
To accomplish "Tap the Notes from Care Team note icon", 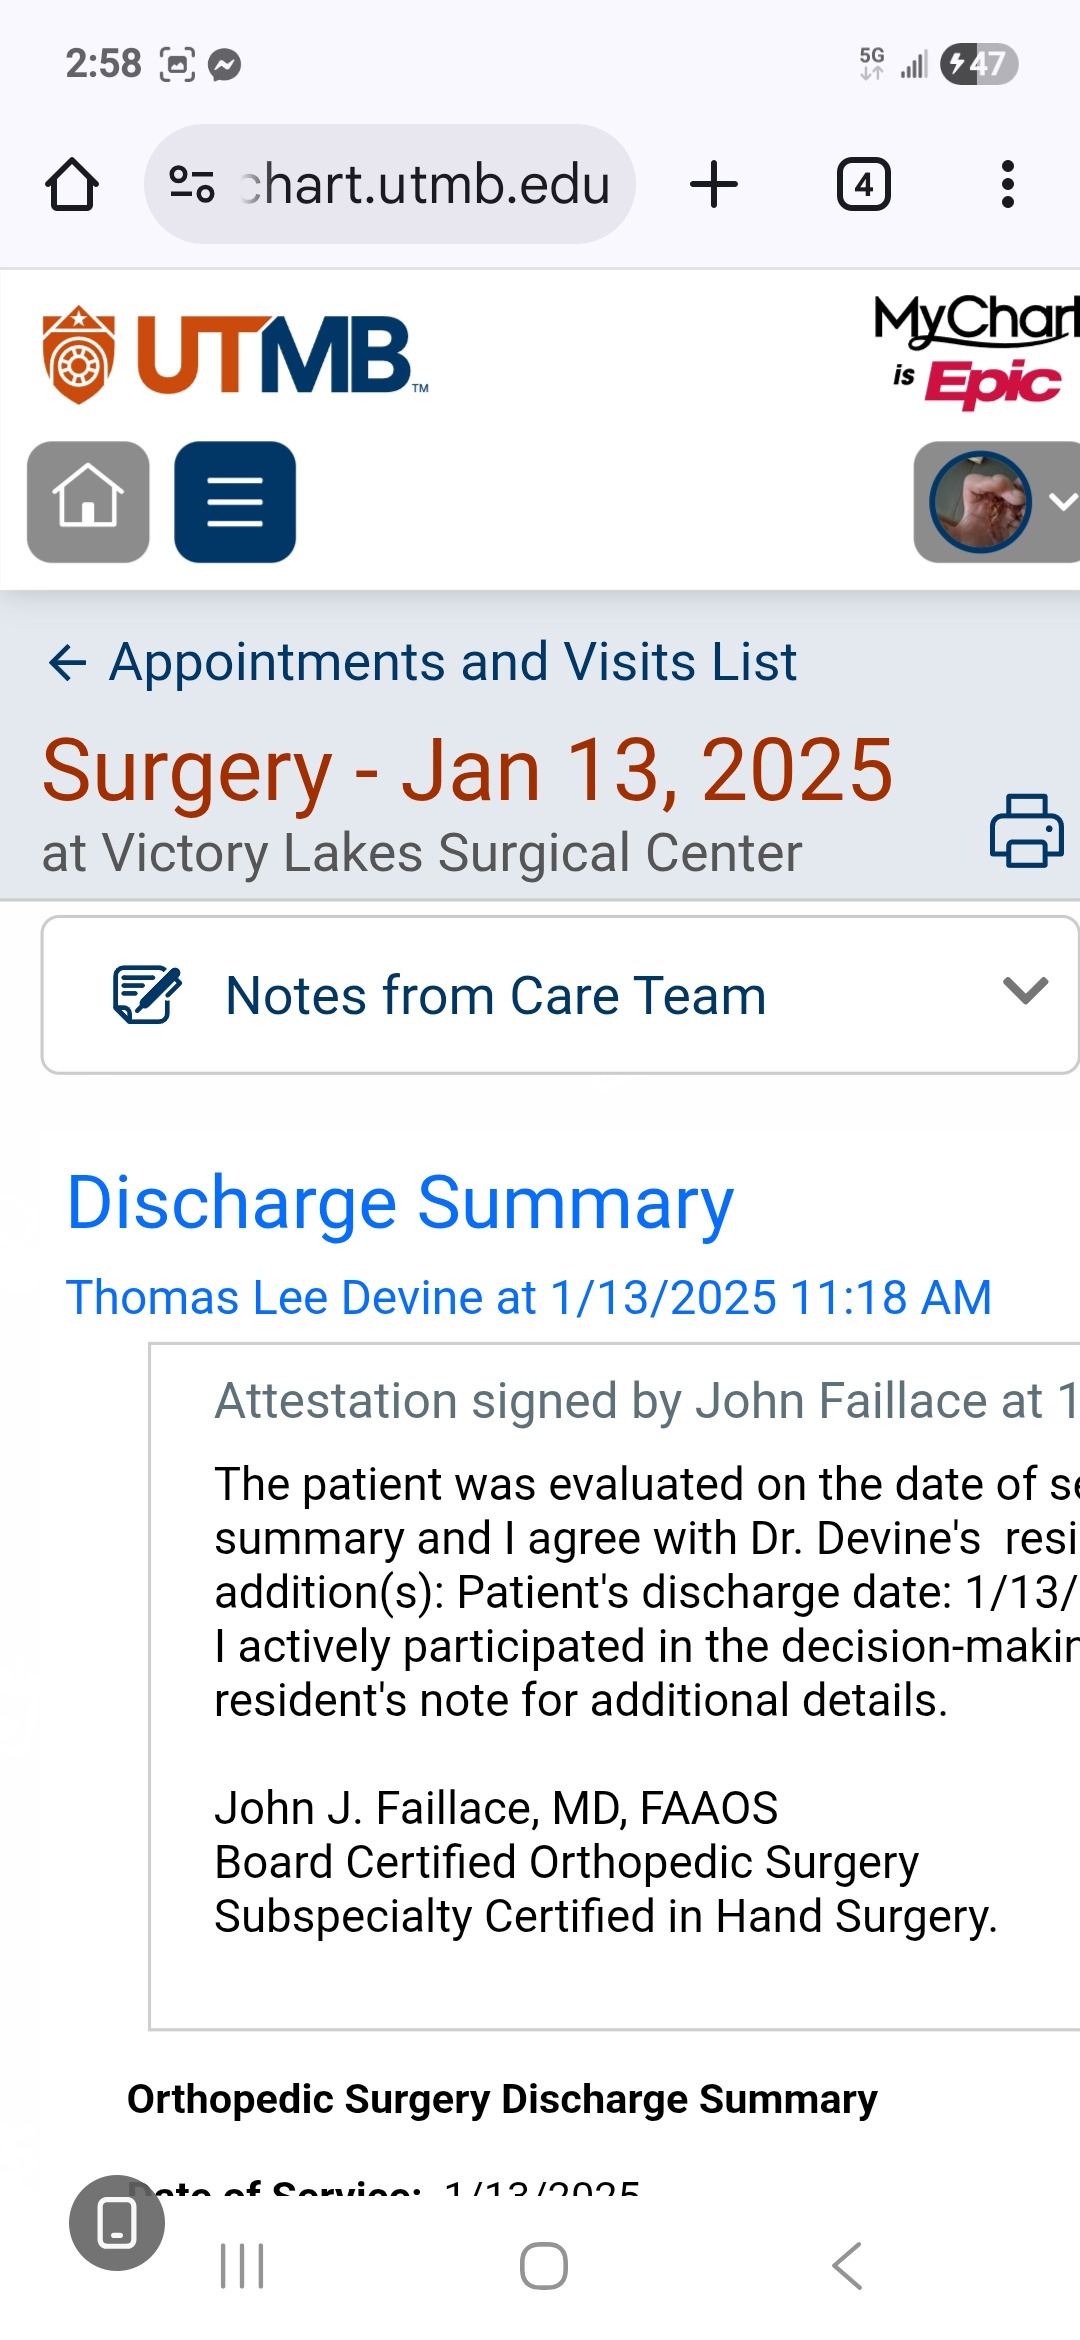I will click(146, 995).
